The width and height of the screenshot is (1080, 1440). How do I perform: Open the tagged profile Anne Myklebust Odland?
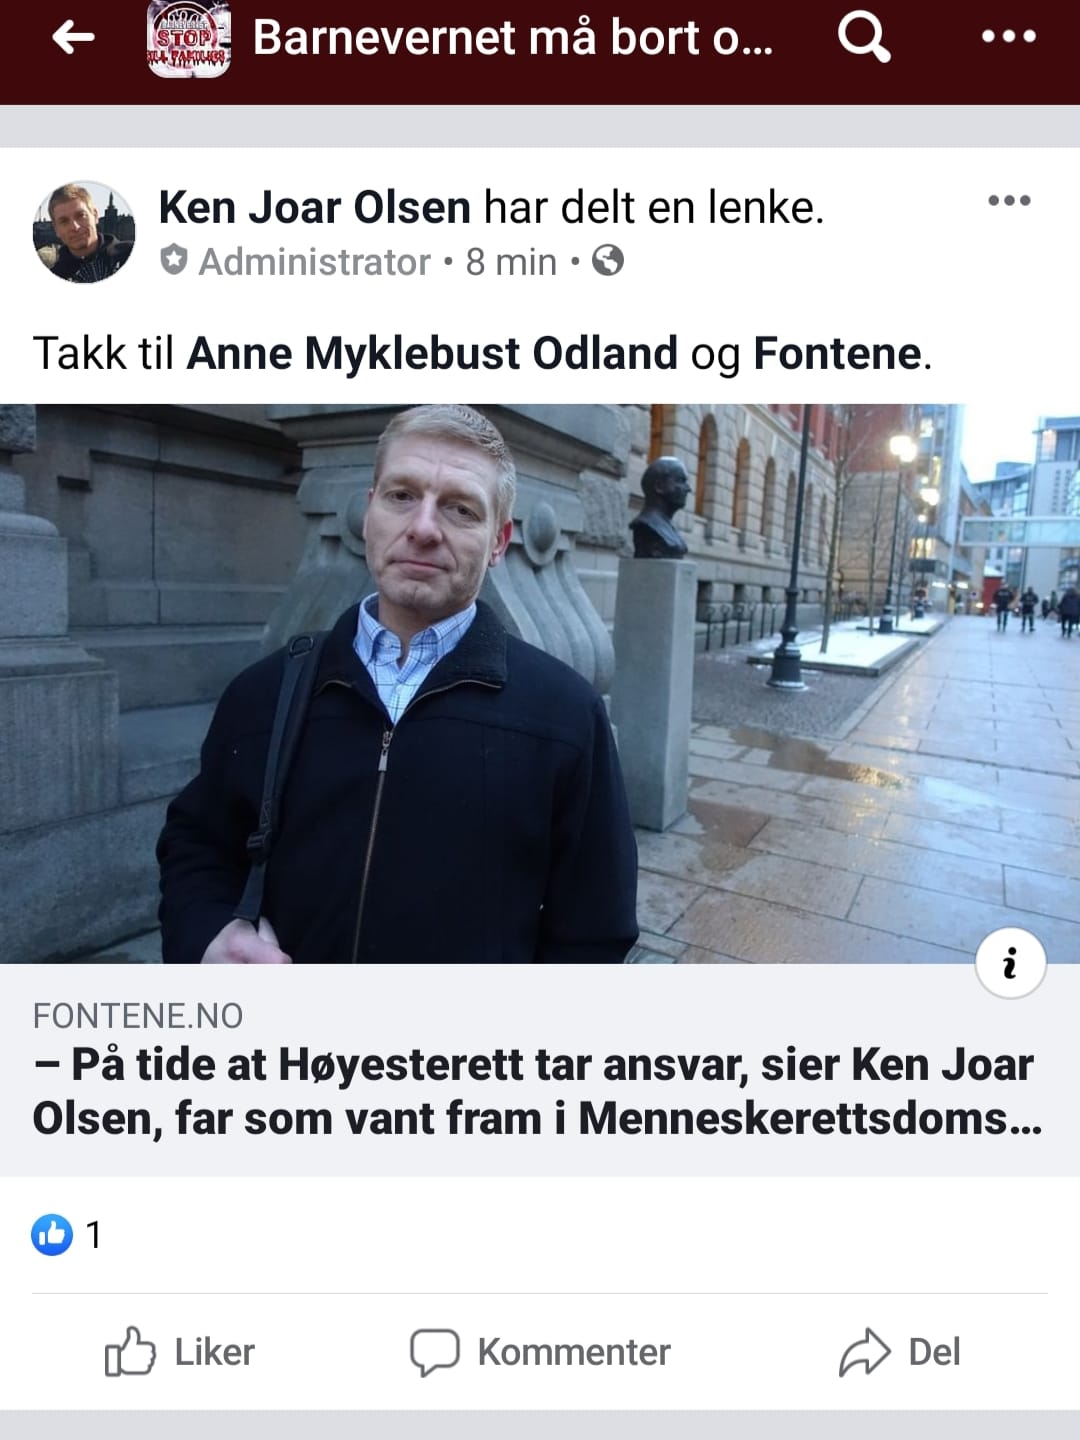click(432, 354)
